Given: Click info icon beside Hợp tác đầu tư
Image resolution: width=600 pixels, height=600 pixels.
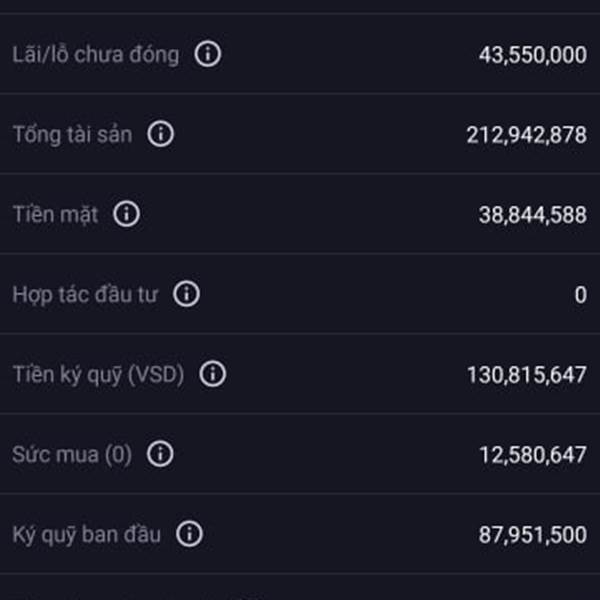Looking at the screenshot, I should (x=186, y=294).
